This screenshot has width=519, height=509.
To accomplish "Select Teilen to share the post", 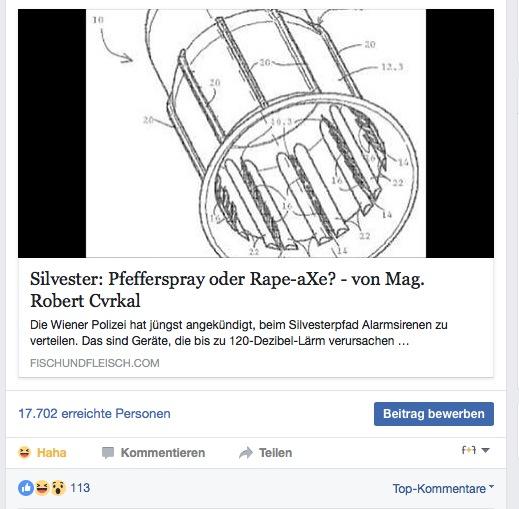I will (275, 453).
